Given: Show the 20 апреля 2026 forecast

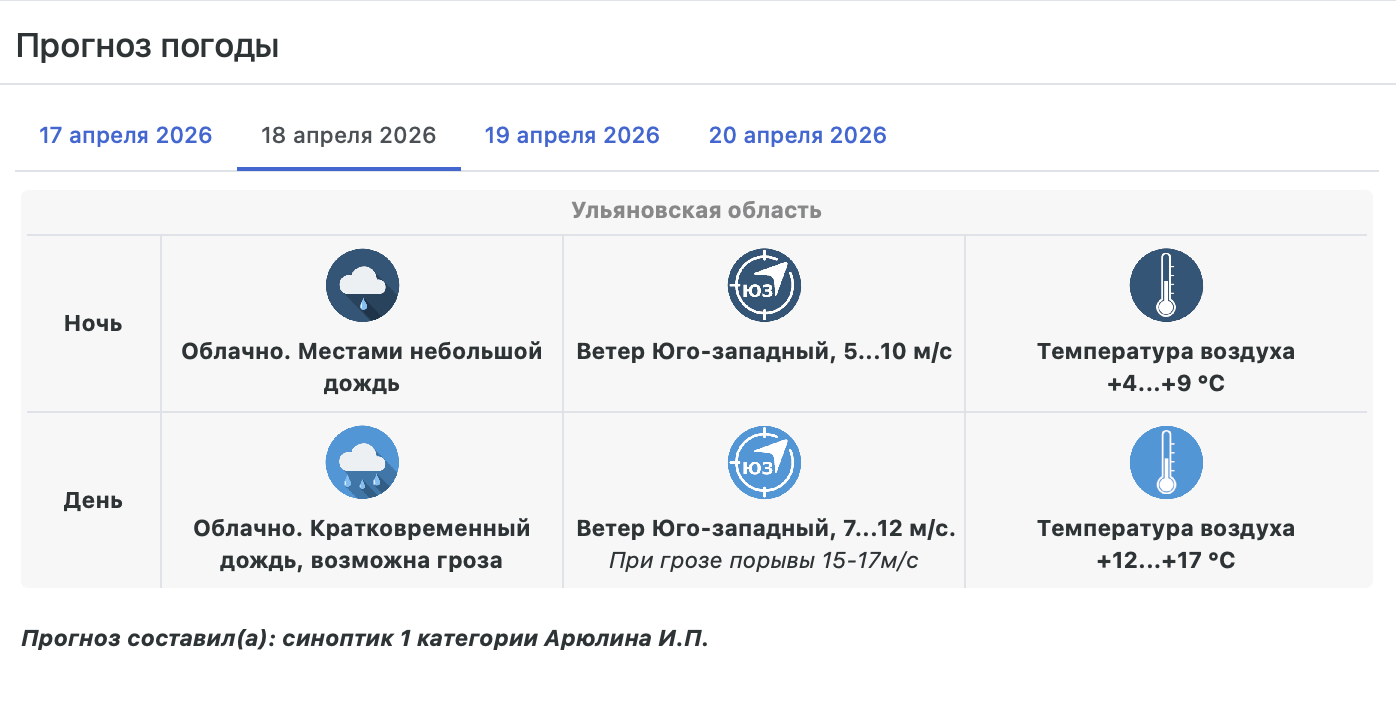Looking at the screenshot, I should [x=797, y=136].
